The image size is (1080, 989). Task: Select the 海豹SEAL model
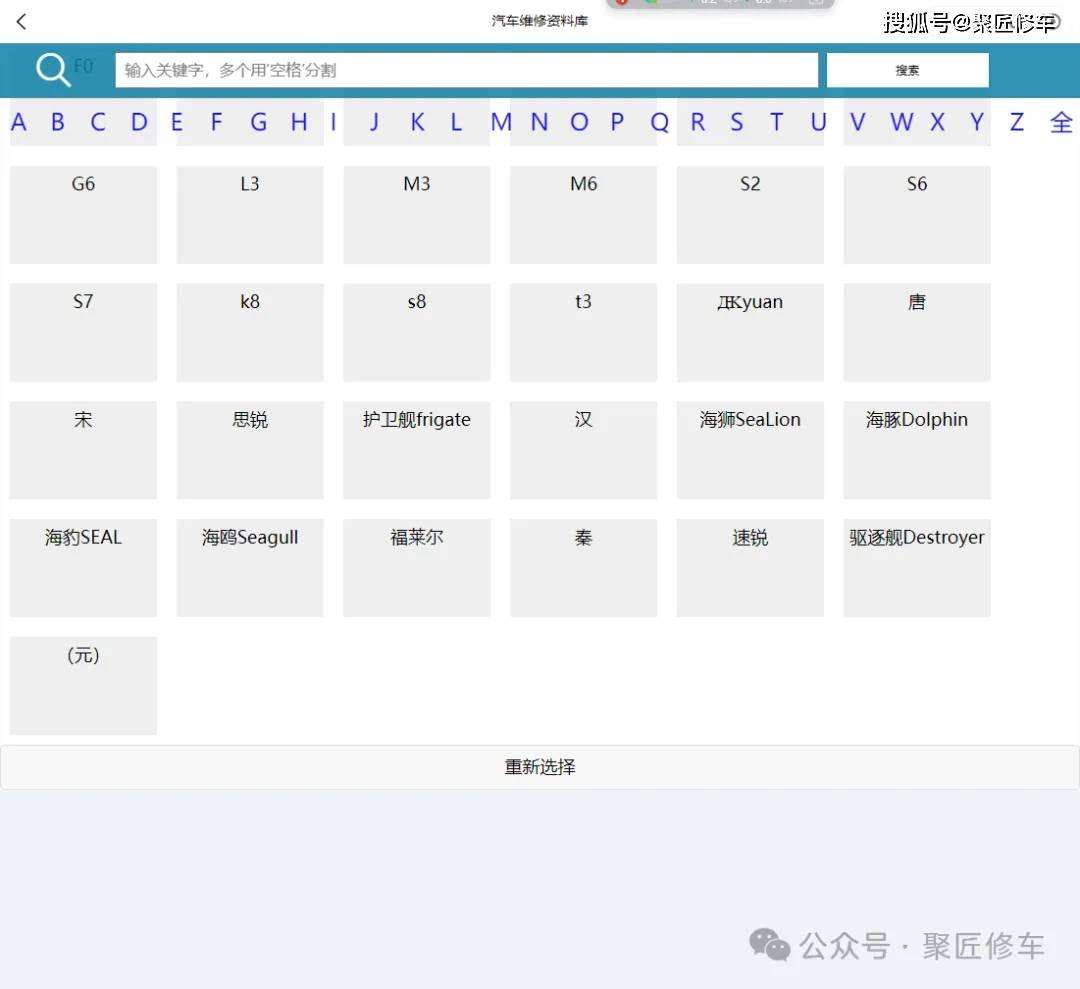click(83, 567)
